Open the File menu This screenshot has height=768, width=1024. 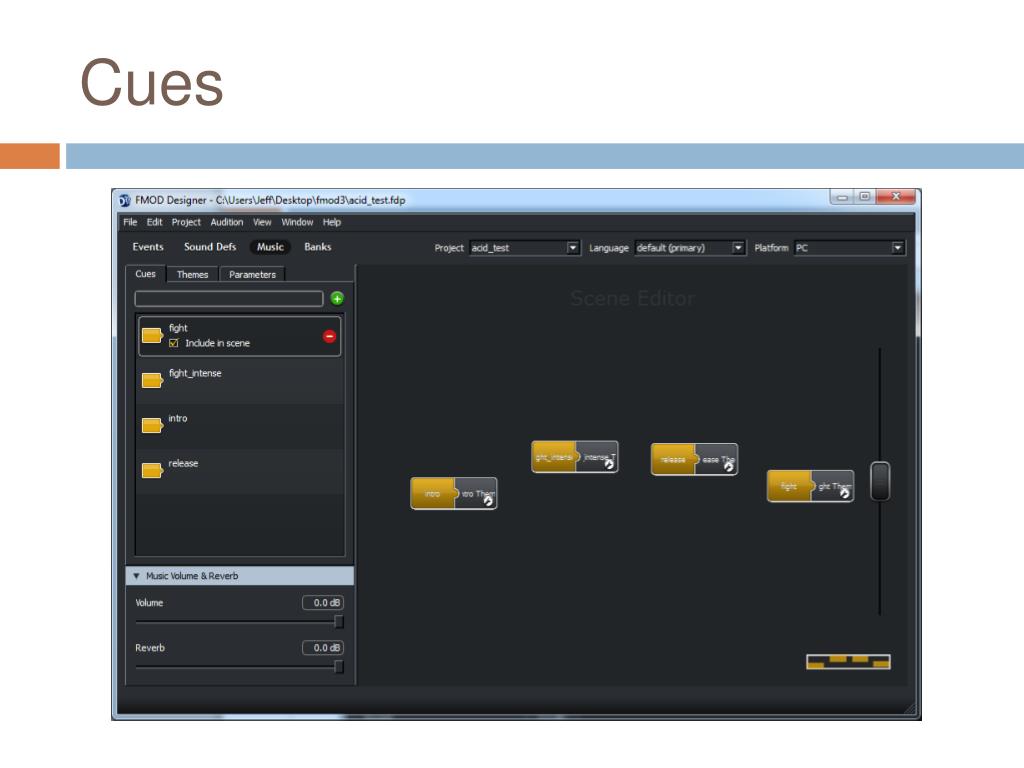[130, 222]
